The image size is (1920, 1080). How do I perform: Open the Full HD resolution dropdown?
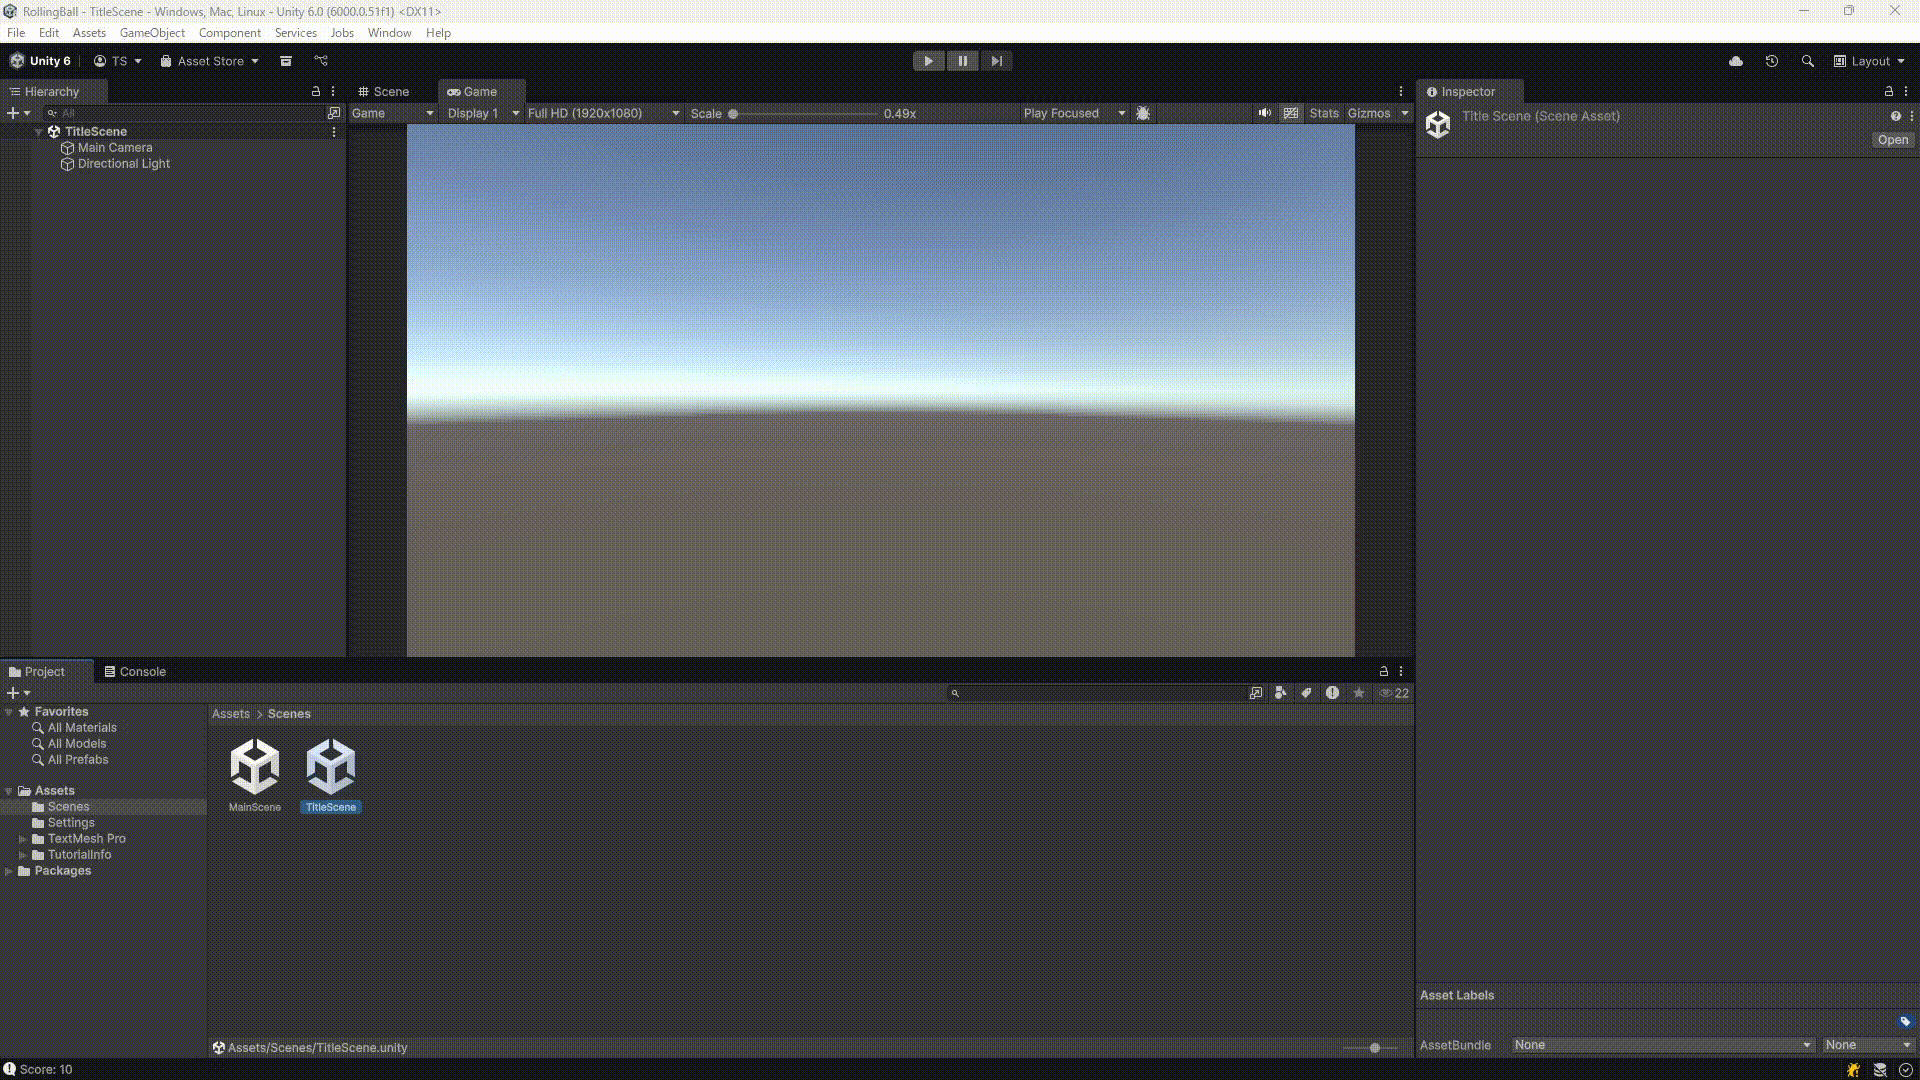point(603,113)
